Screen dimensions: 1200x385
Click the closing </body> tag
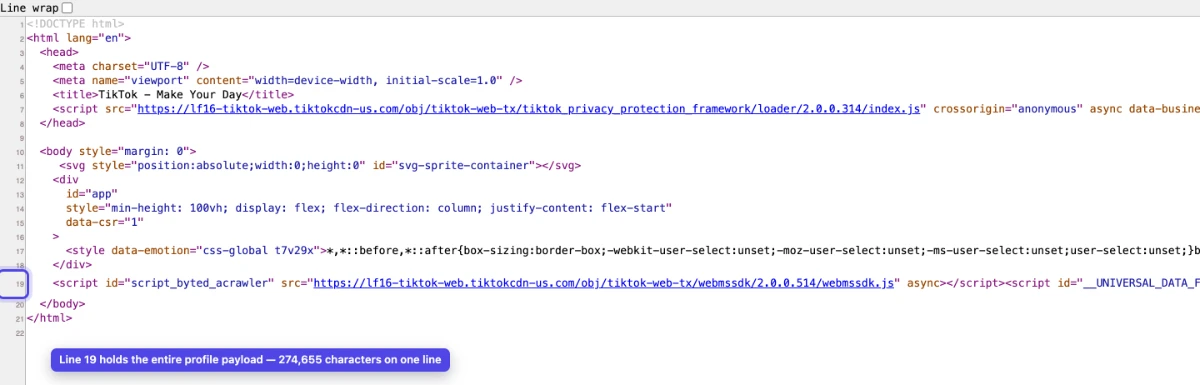63,304
